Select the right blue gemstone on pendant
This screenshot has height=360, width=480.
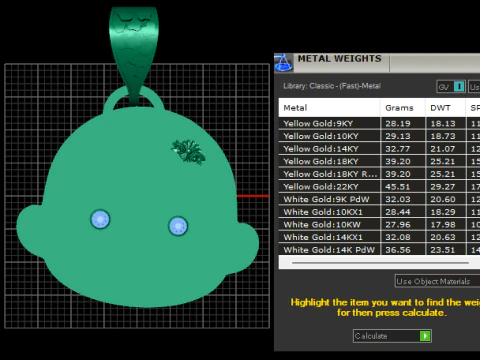click(178, 226)
